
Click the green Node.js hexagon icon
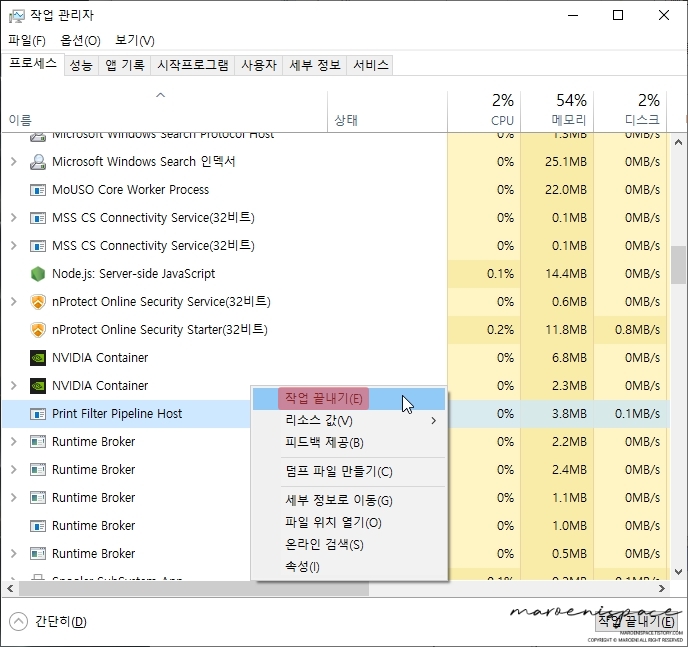[x=38, y=274]
